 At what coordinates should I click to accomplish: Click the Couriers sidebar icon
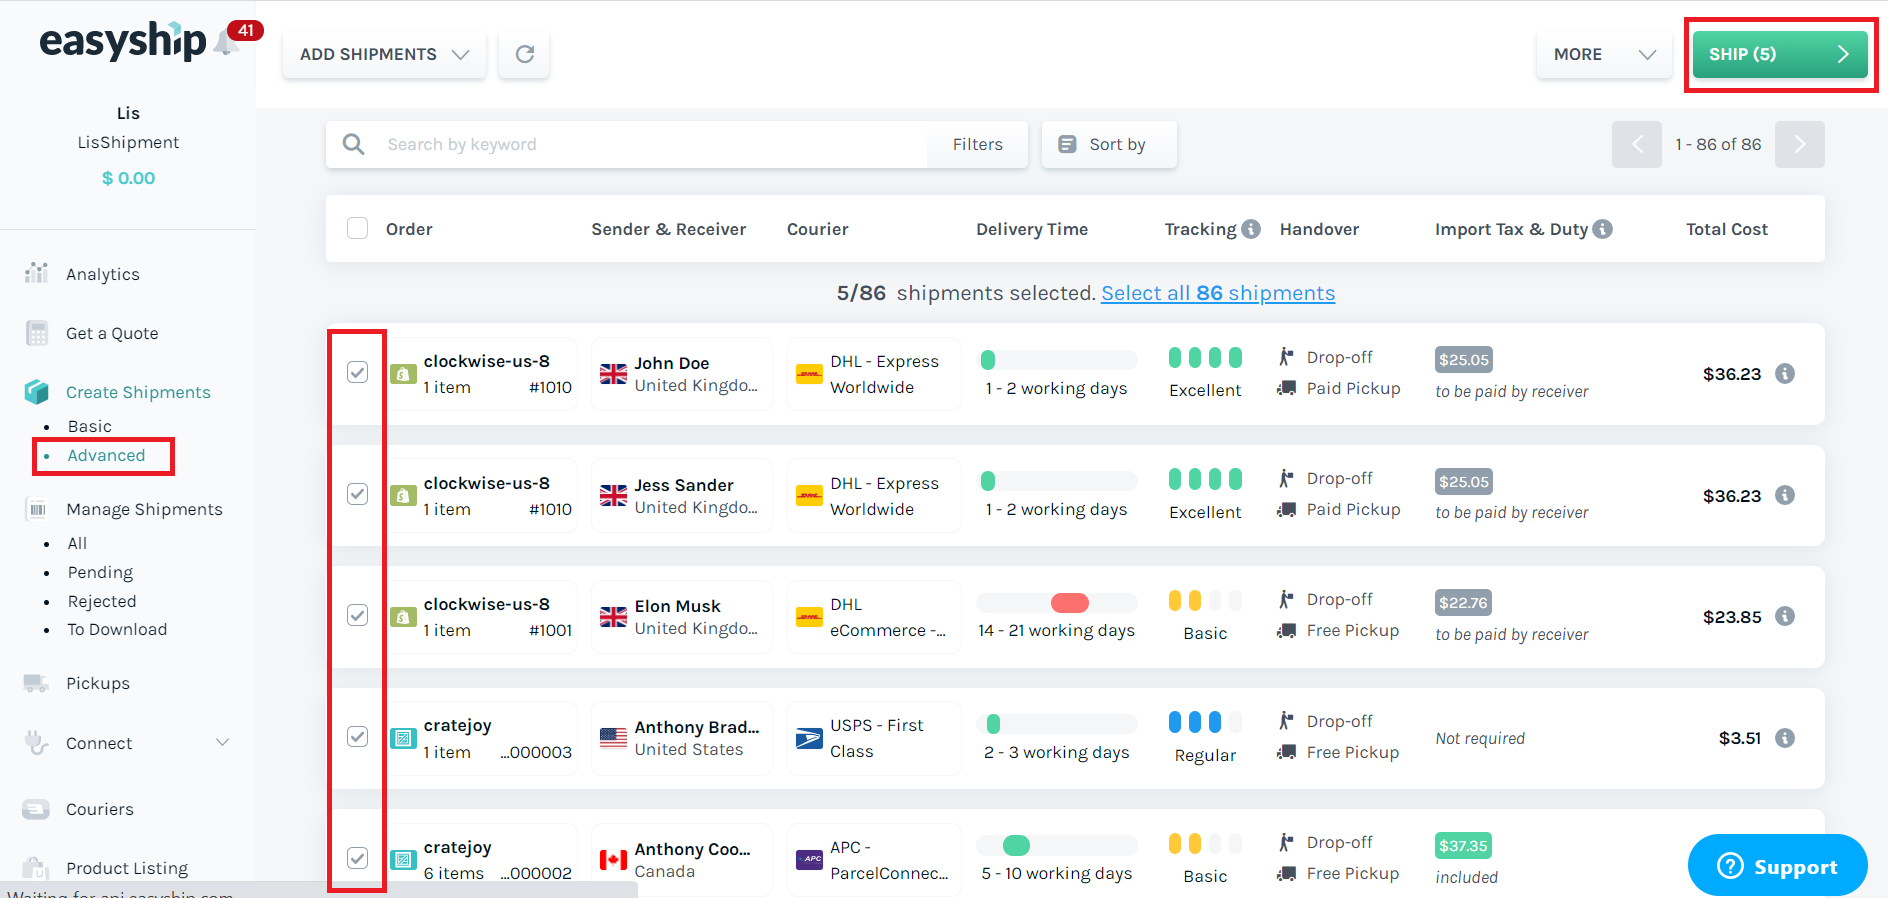(x=36, y=809)
